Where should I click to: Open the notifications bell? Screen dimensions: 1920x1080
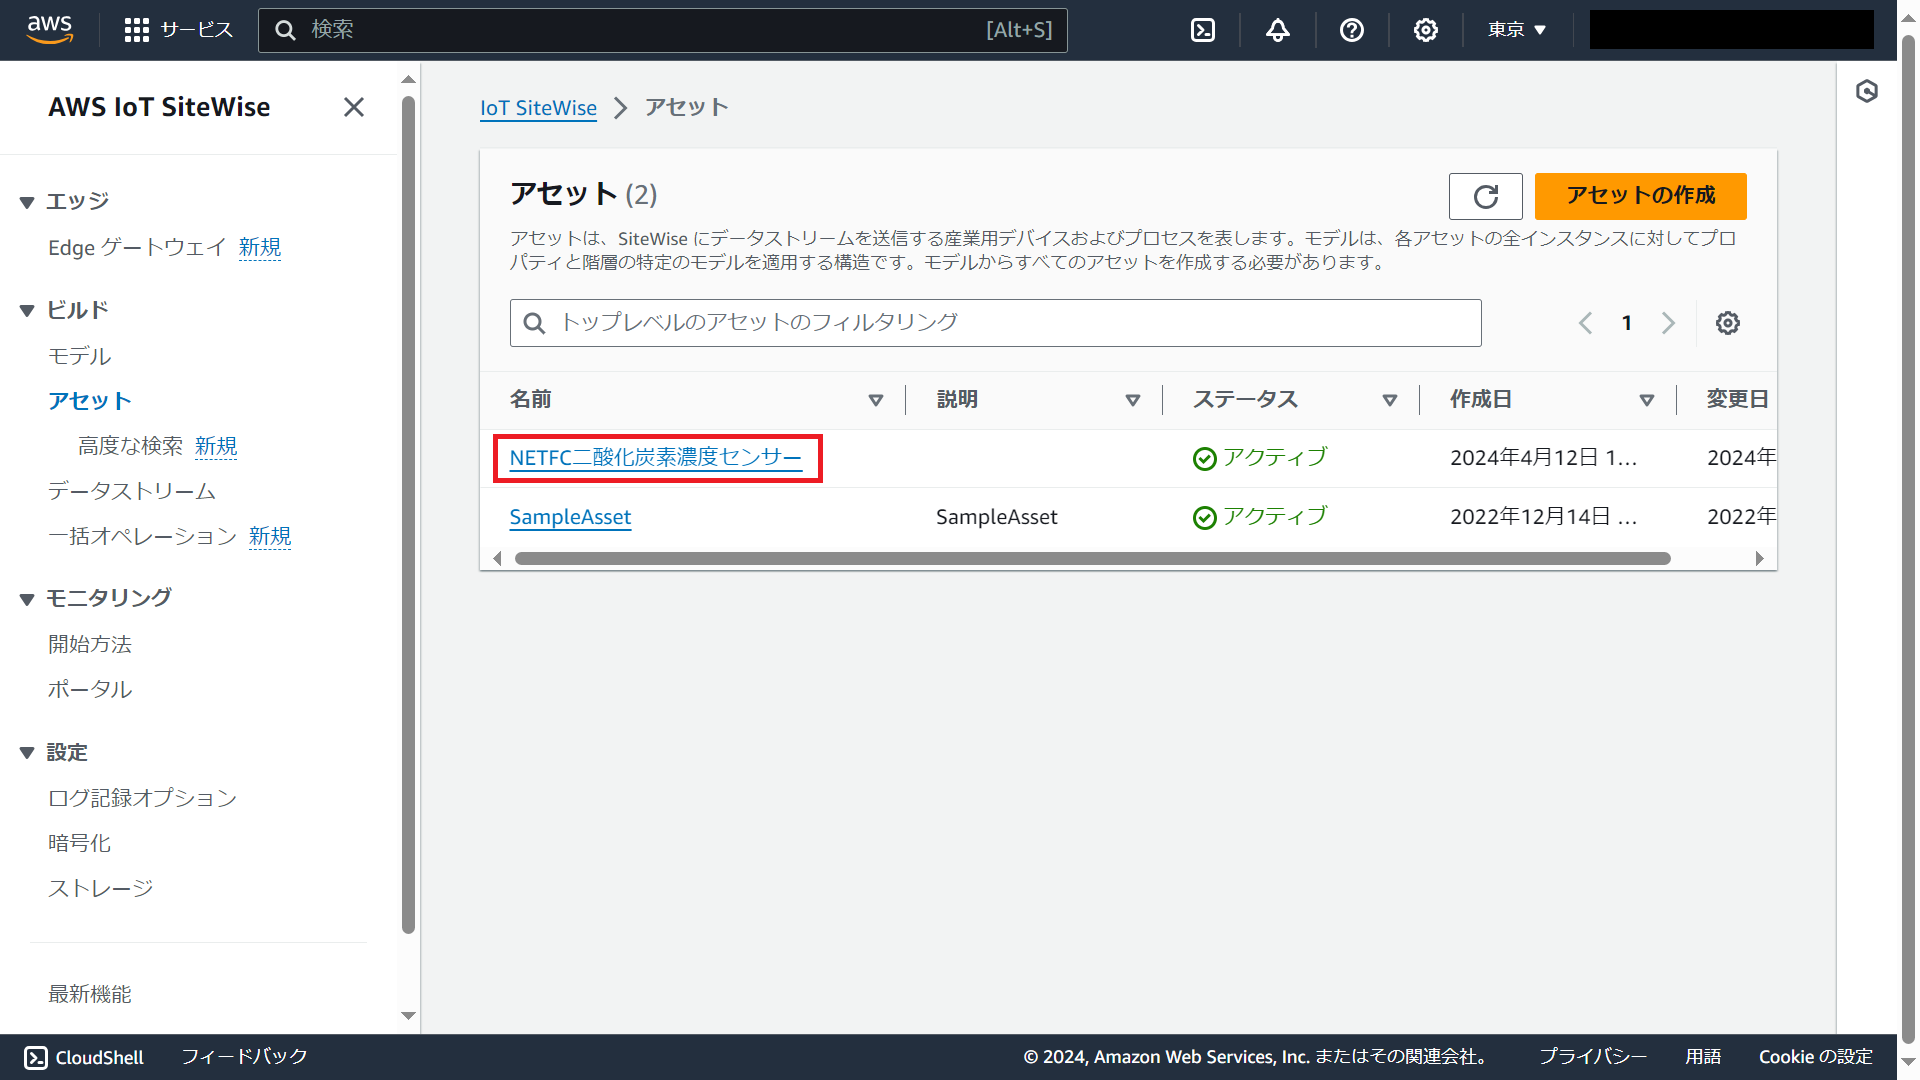pos(1277,30)
